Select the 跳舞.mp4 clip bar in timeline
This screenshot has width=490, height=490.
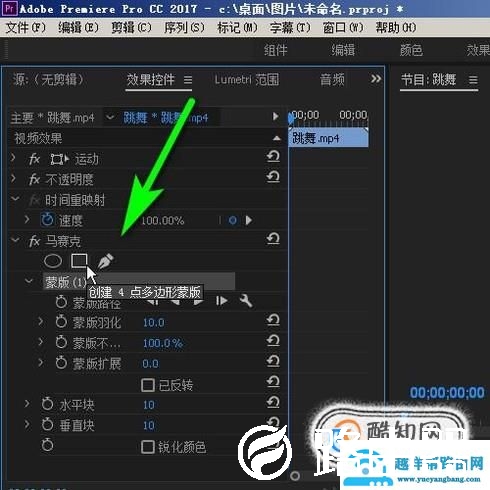(328, 138)
